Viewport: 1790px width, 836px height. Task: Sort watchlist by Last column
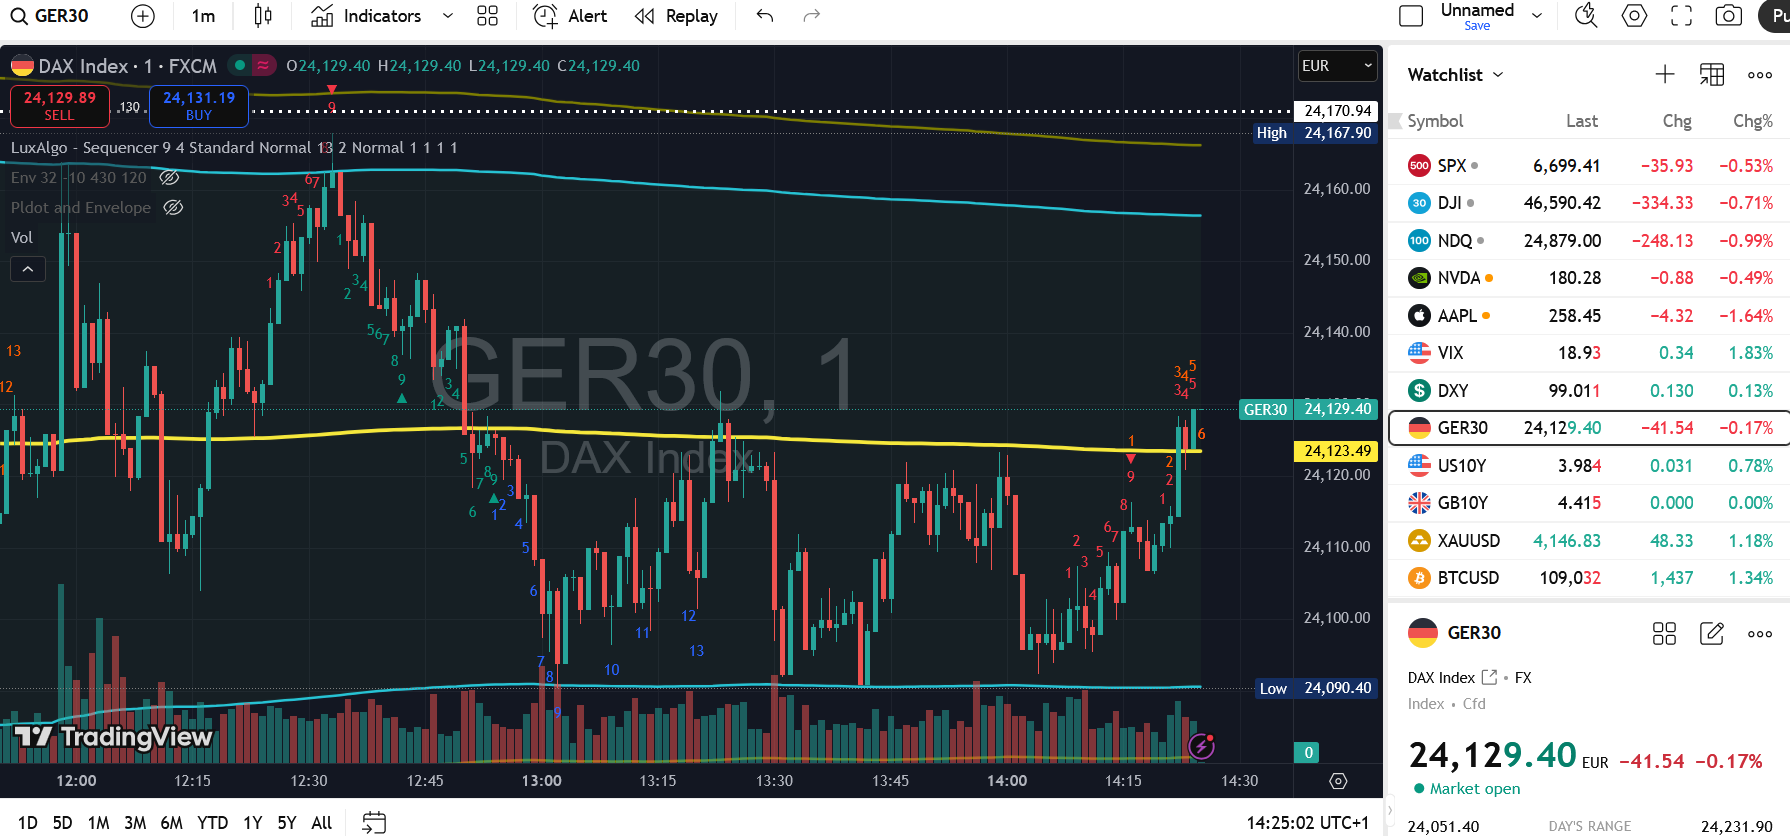1581,121
